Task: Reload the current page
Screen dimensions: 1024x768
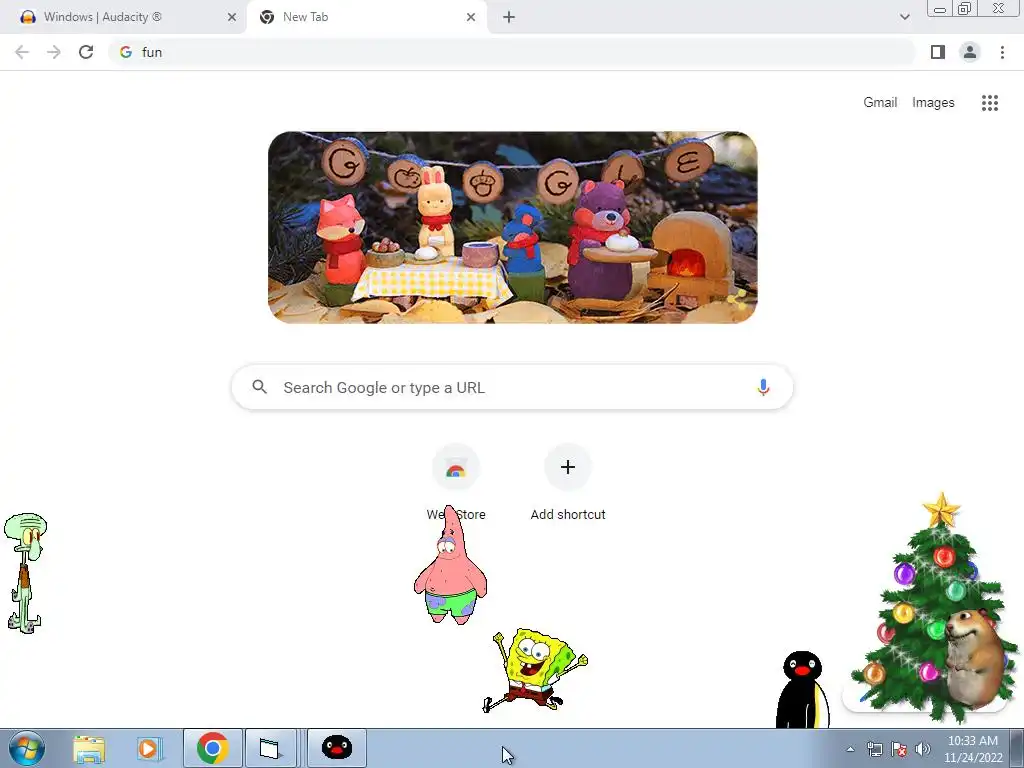Action: coord(86,52)
